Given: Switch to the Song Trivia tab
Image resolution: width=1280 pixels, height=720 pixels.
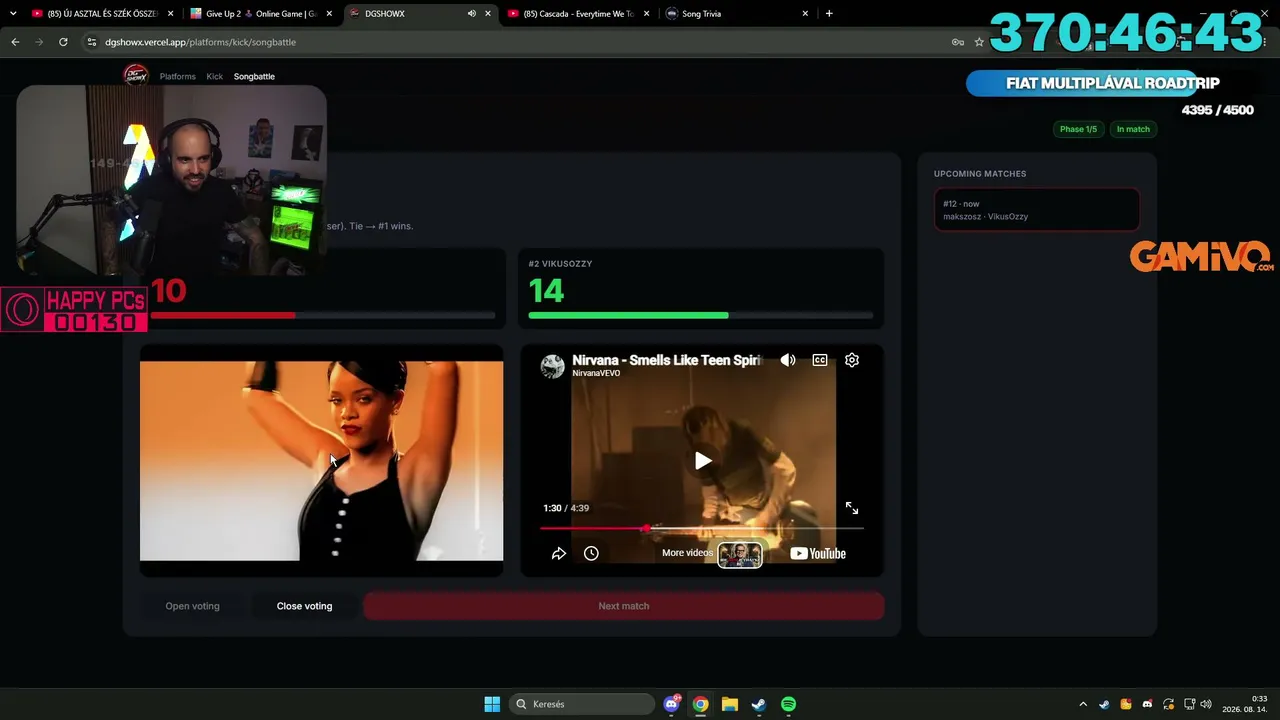Looking at the screenshot, I should click(x=736, y=14).
